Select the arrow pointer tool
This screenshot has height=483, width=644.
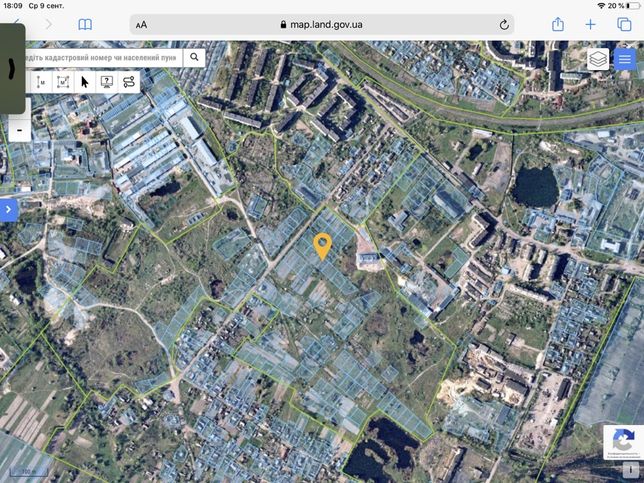click(x=85, y=82)
